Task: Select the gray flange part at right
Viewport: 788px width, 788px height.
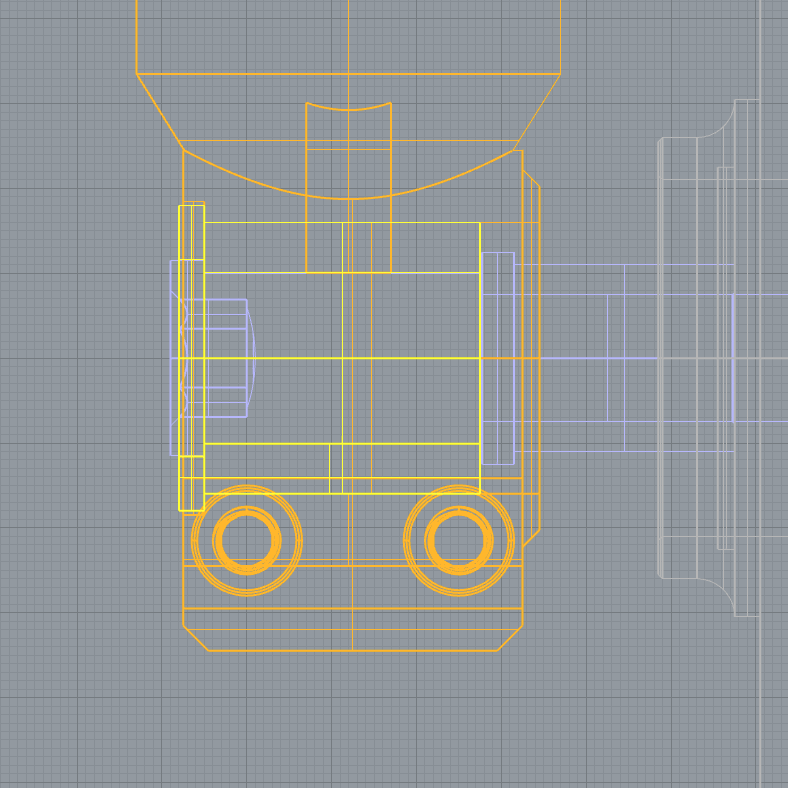Action: [690, 357]
